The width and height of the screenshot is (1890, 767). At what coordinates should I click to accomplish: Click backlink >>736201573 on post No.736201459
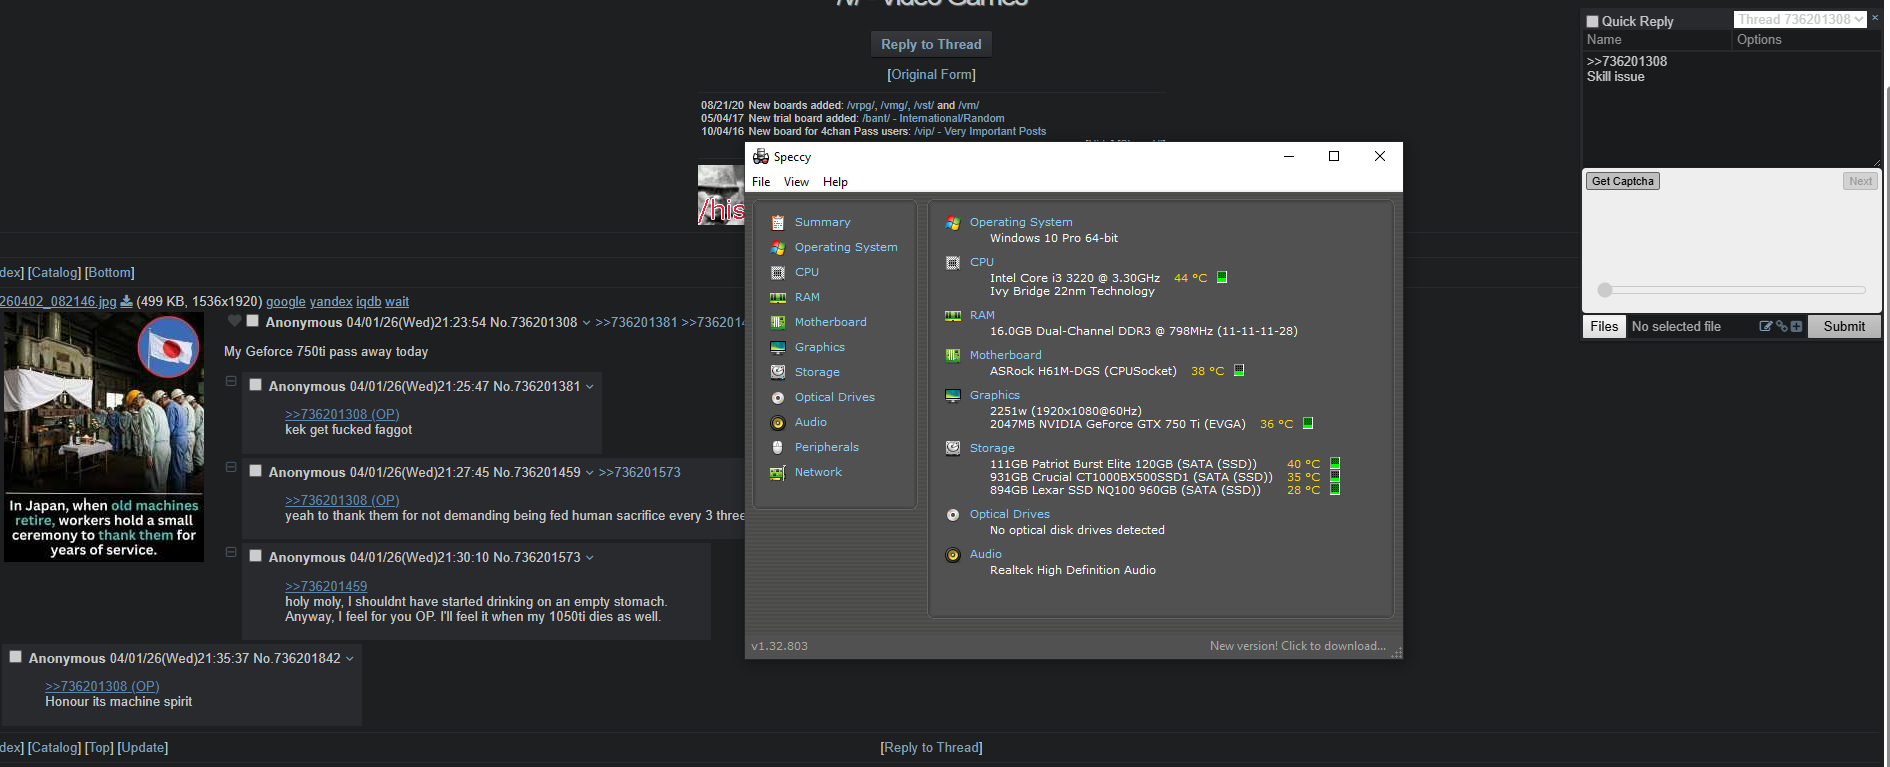pyautogui.click(x=639, y=472)
